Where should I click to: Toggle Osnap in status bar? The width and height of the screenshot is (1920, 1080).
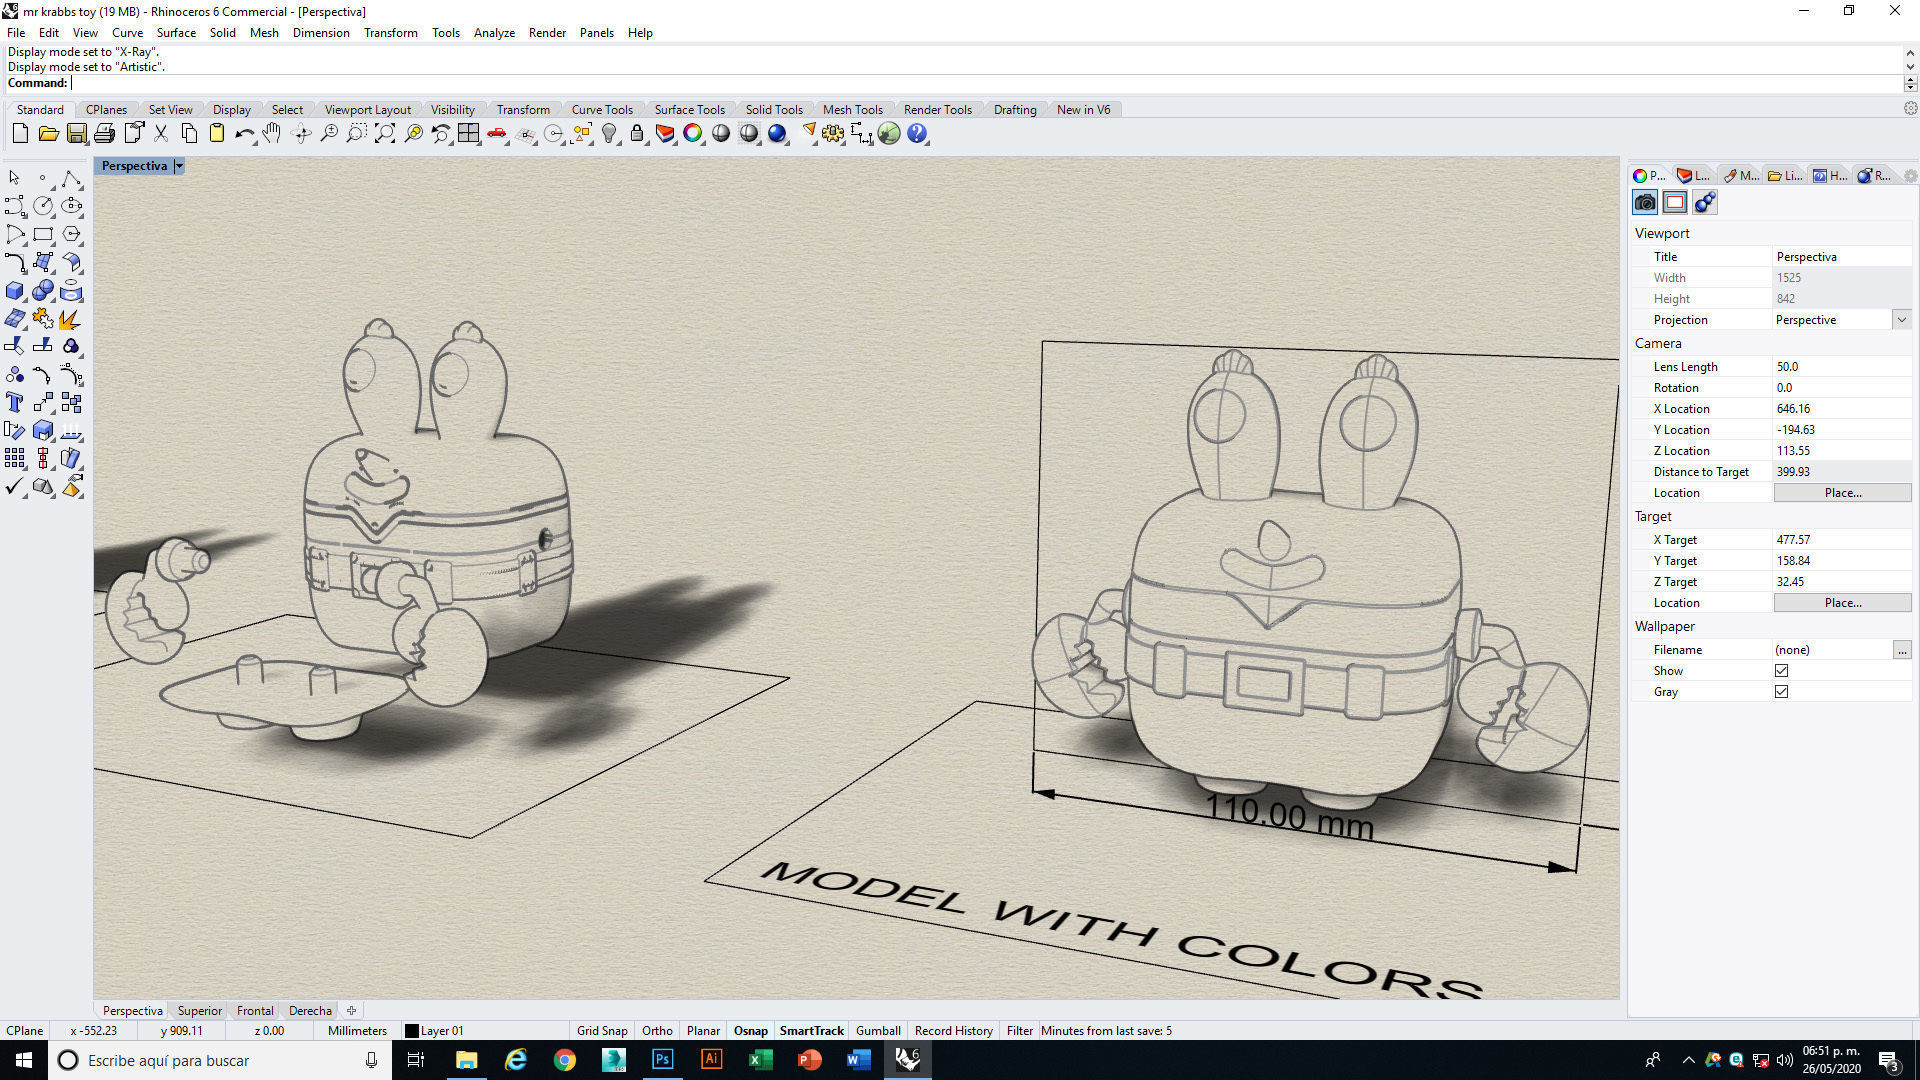point(751,1031)
